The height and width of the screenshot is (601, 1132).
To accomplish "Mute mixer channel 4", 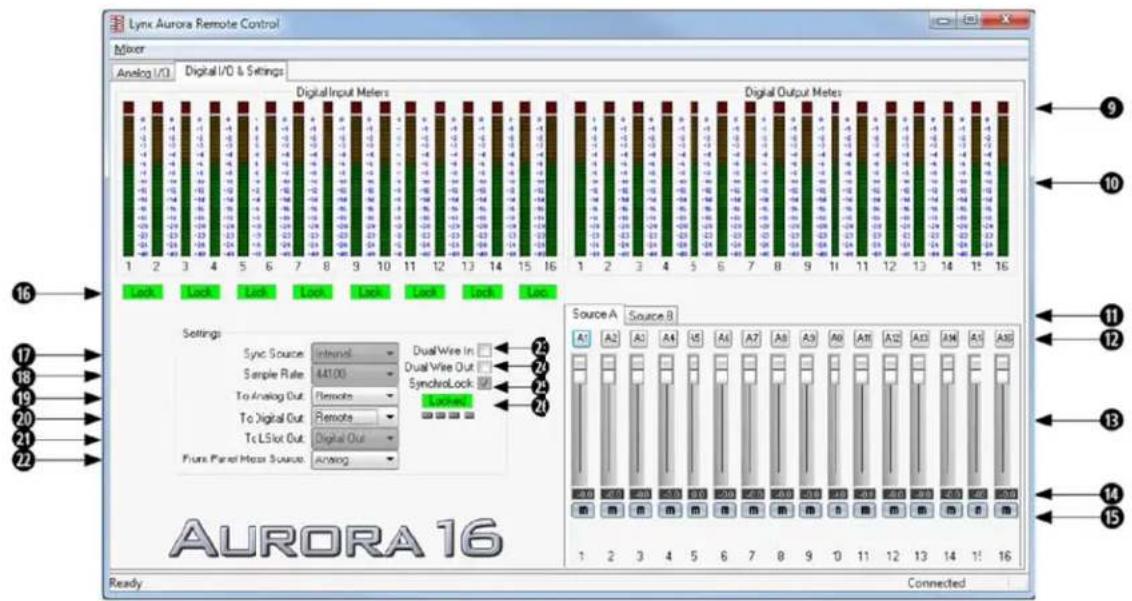I will click(669, 511).
